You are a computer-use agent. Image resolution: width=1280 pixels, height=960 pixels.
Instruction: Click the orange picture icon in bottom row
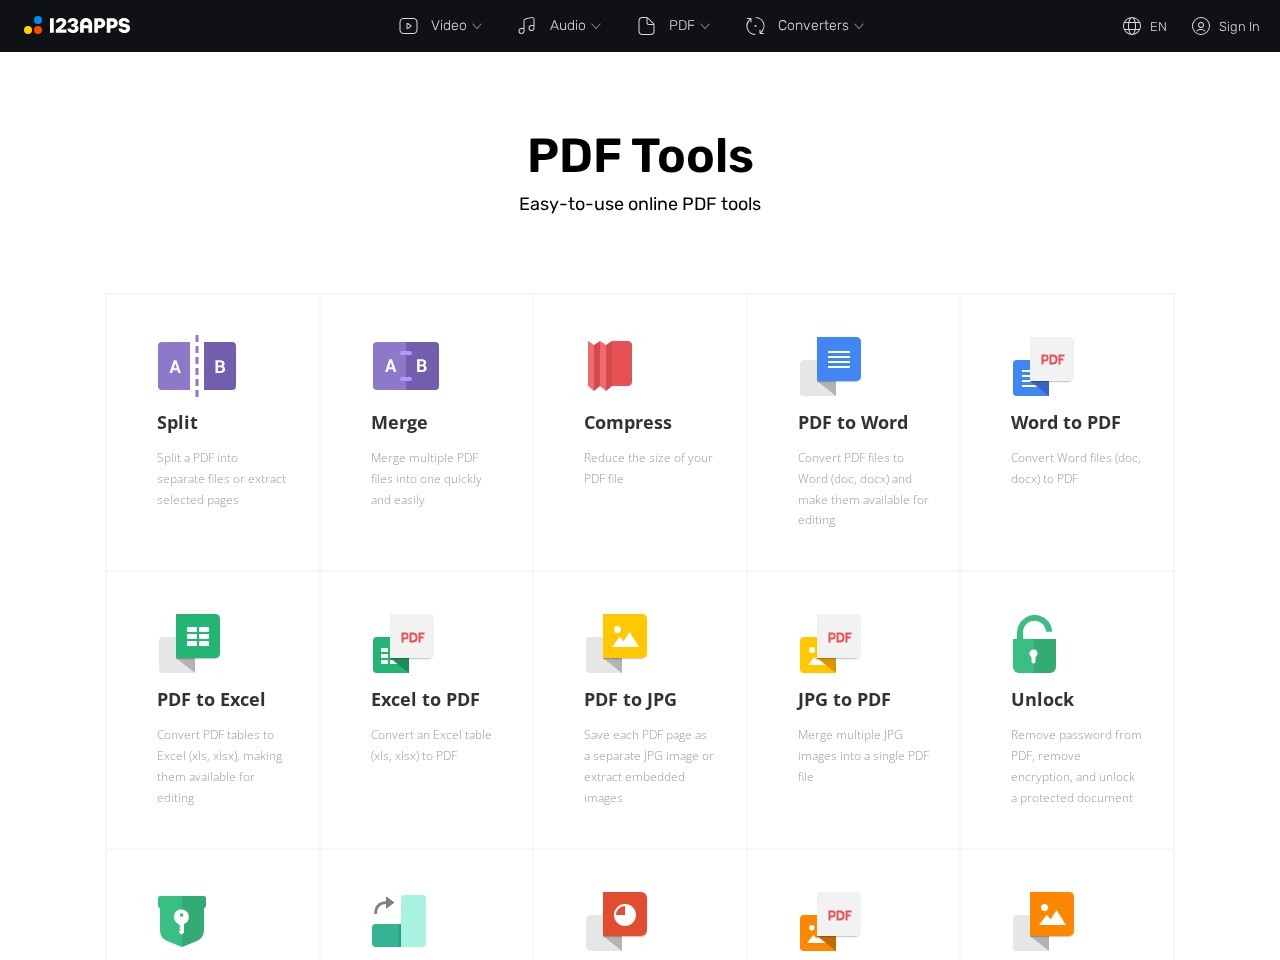(x=1043, y=921)
